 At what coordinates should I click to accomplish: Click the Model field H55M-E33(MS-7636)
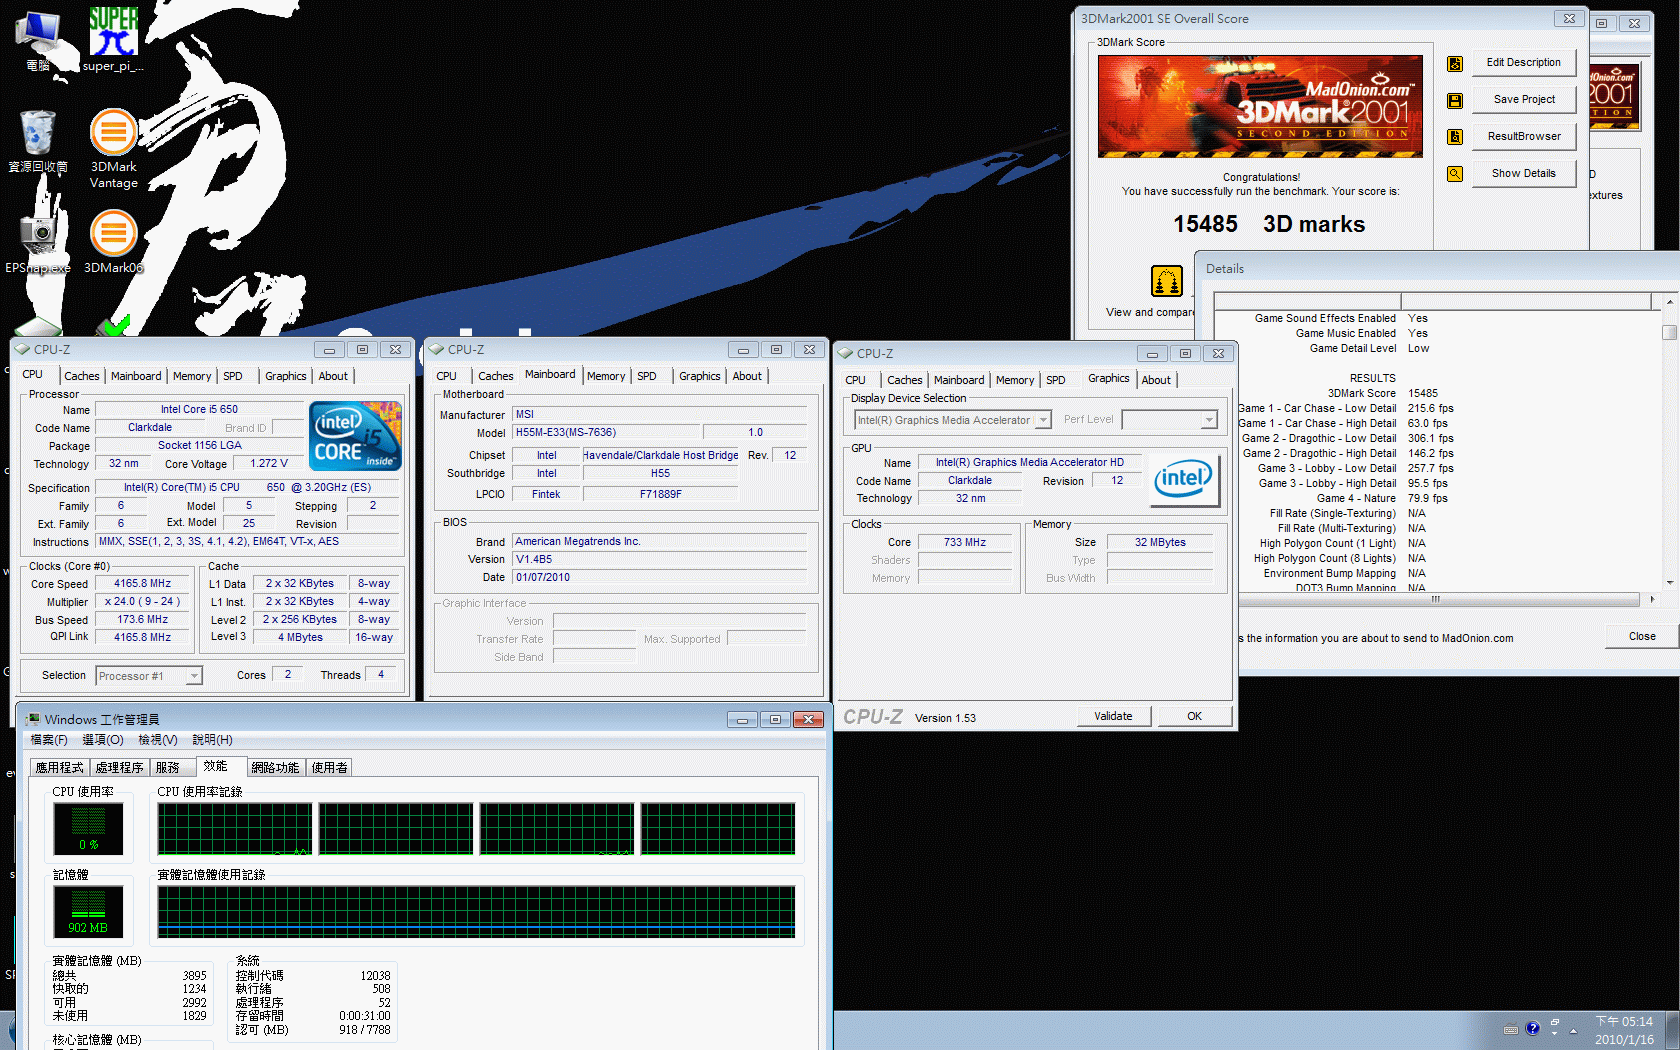click(x=605, y=433)
